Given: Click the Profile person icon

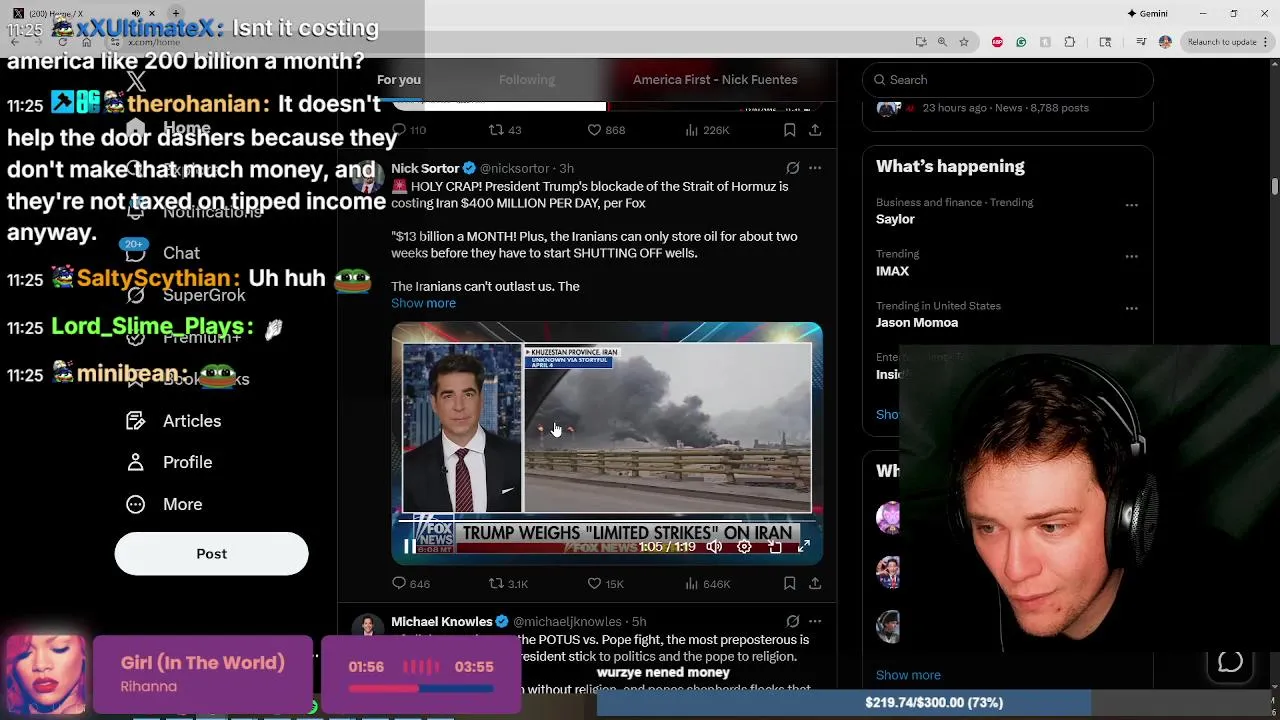Looking at the screenshot, I should pyautogui.click(x=136, y=462).
